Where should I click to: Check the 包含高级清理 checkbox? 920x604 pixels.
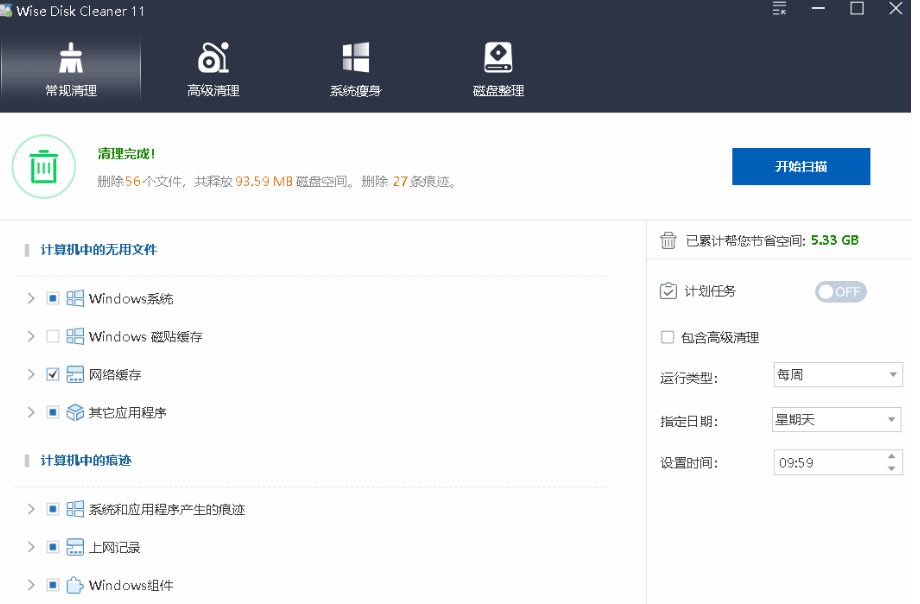pyautogui.click(x=667, y=337)
